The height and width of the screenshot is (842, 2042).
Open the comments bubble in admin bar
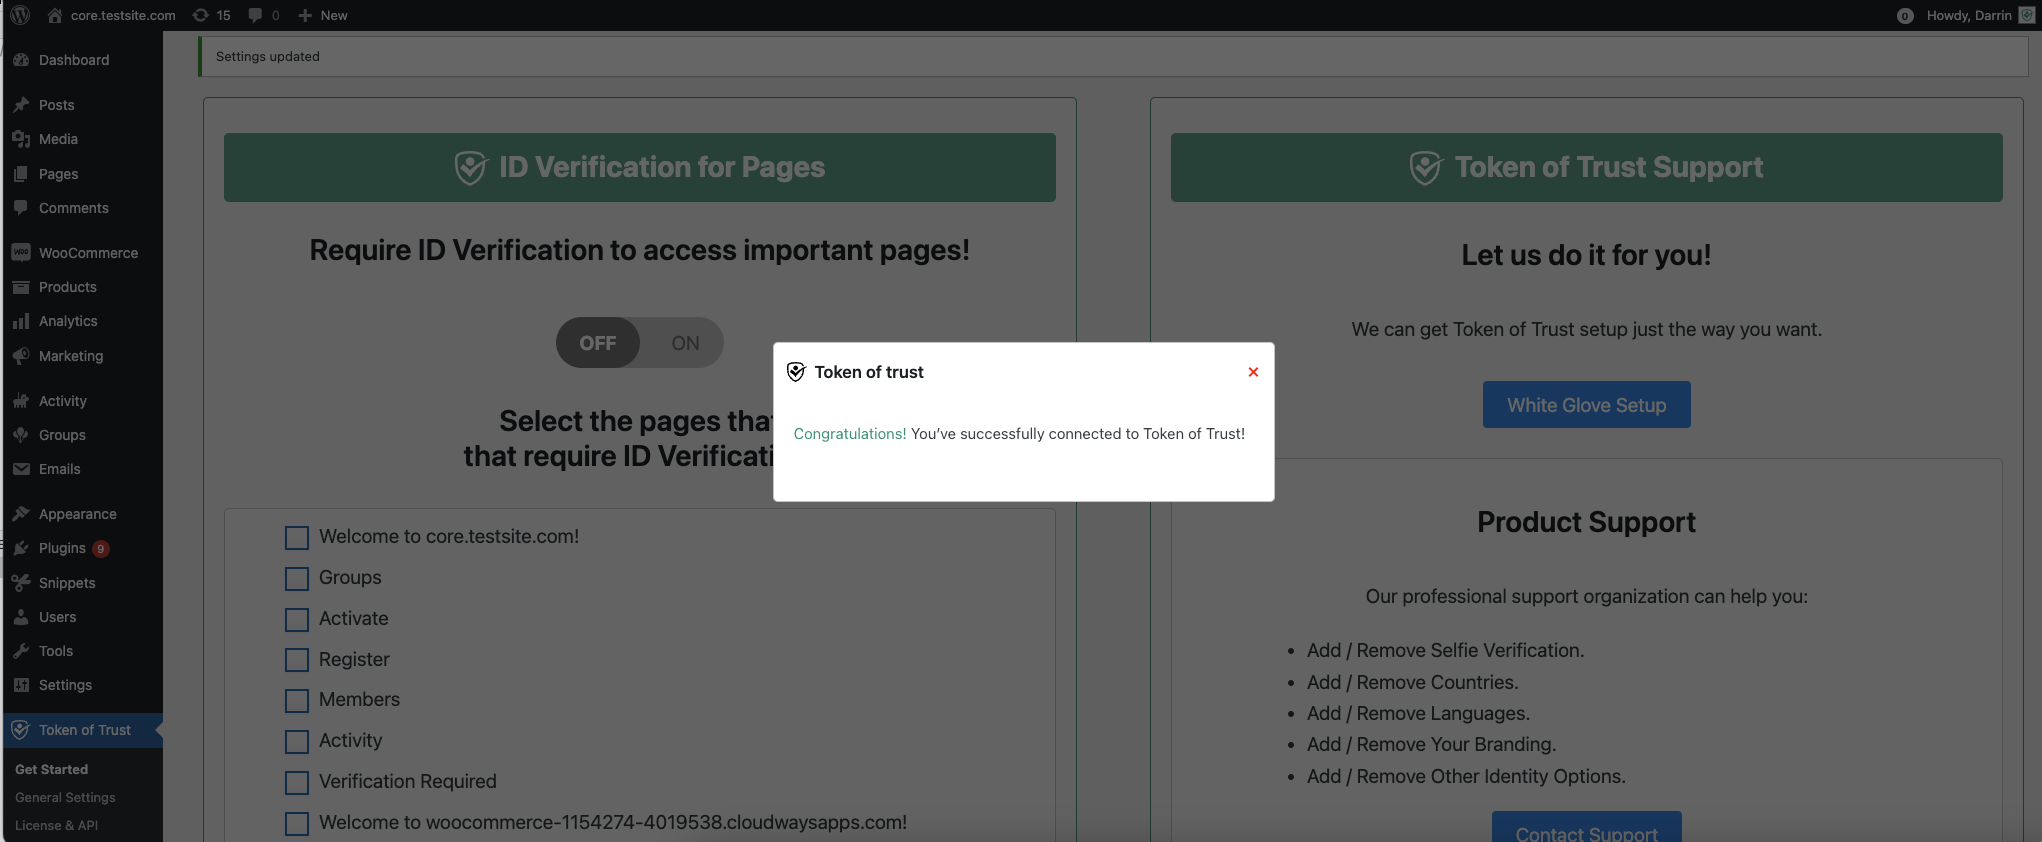pyautogui.click(x=263, y=15)
